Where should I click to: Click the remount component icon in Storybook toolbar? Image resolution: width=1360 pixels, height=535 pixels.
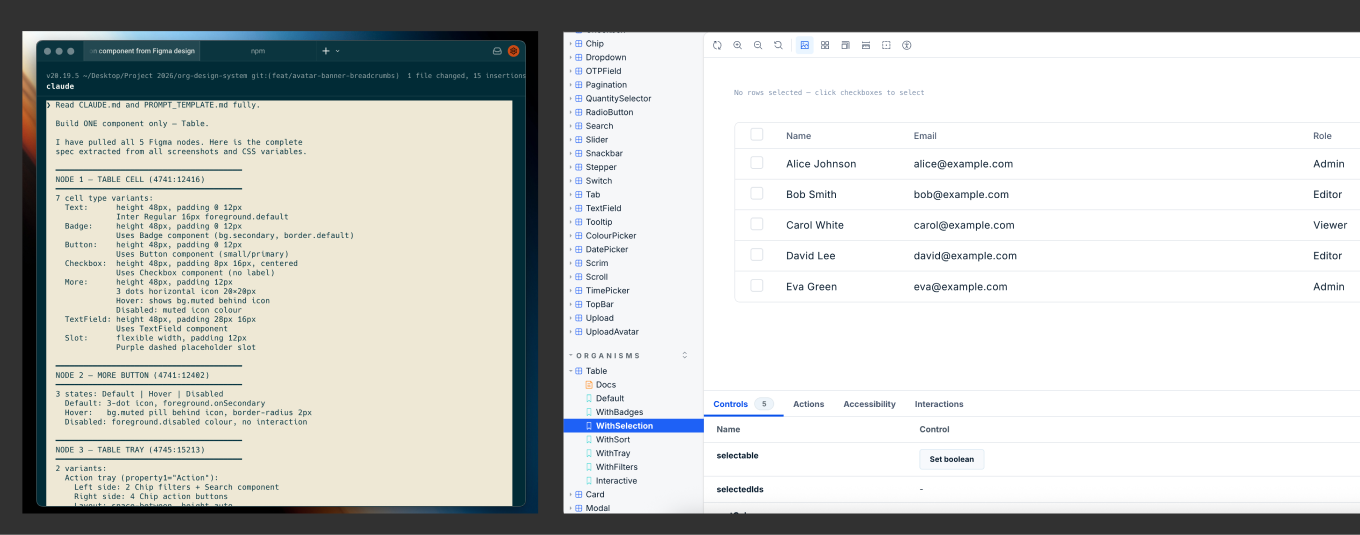[x=717, y=45]
